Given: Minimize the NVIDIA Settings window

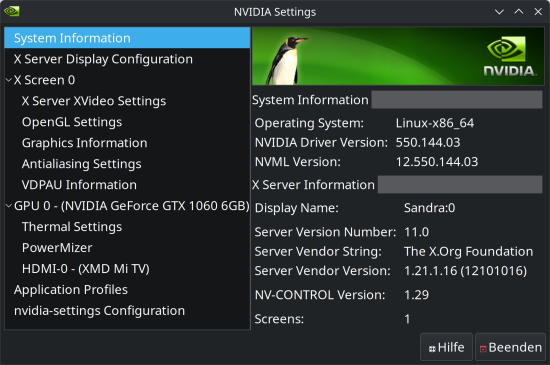Looking at the screenshot, I should (499, 12).
